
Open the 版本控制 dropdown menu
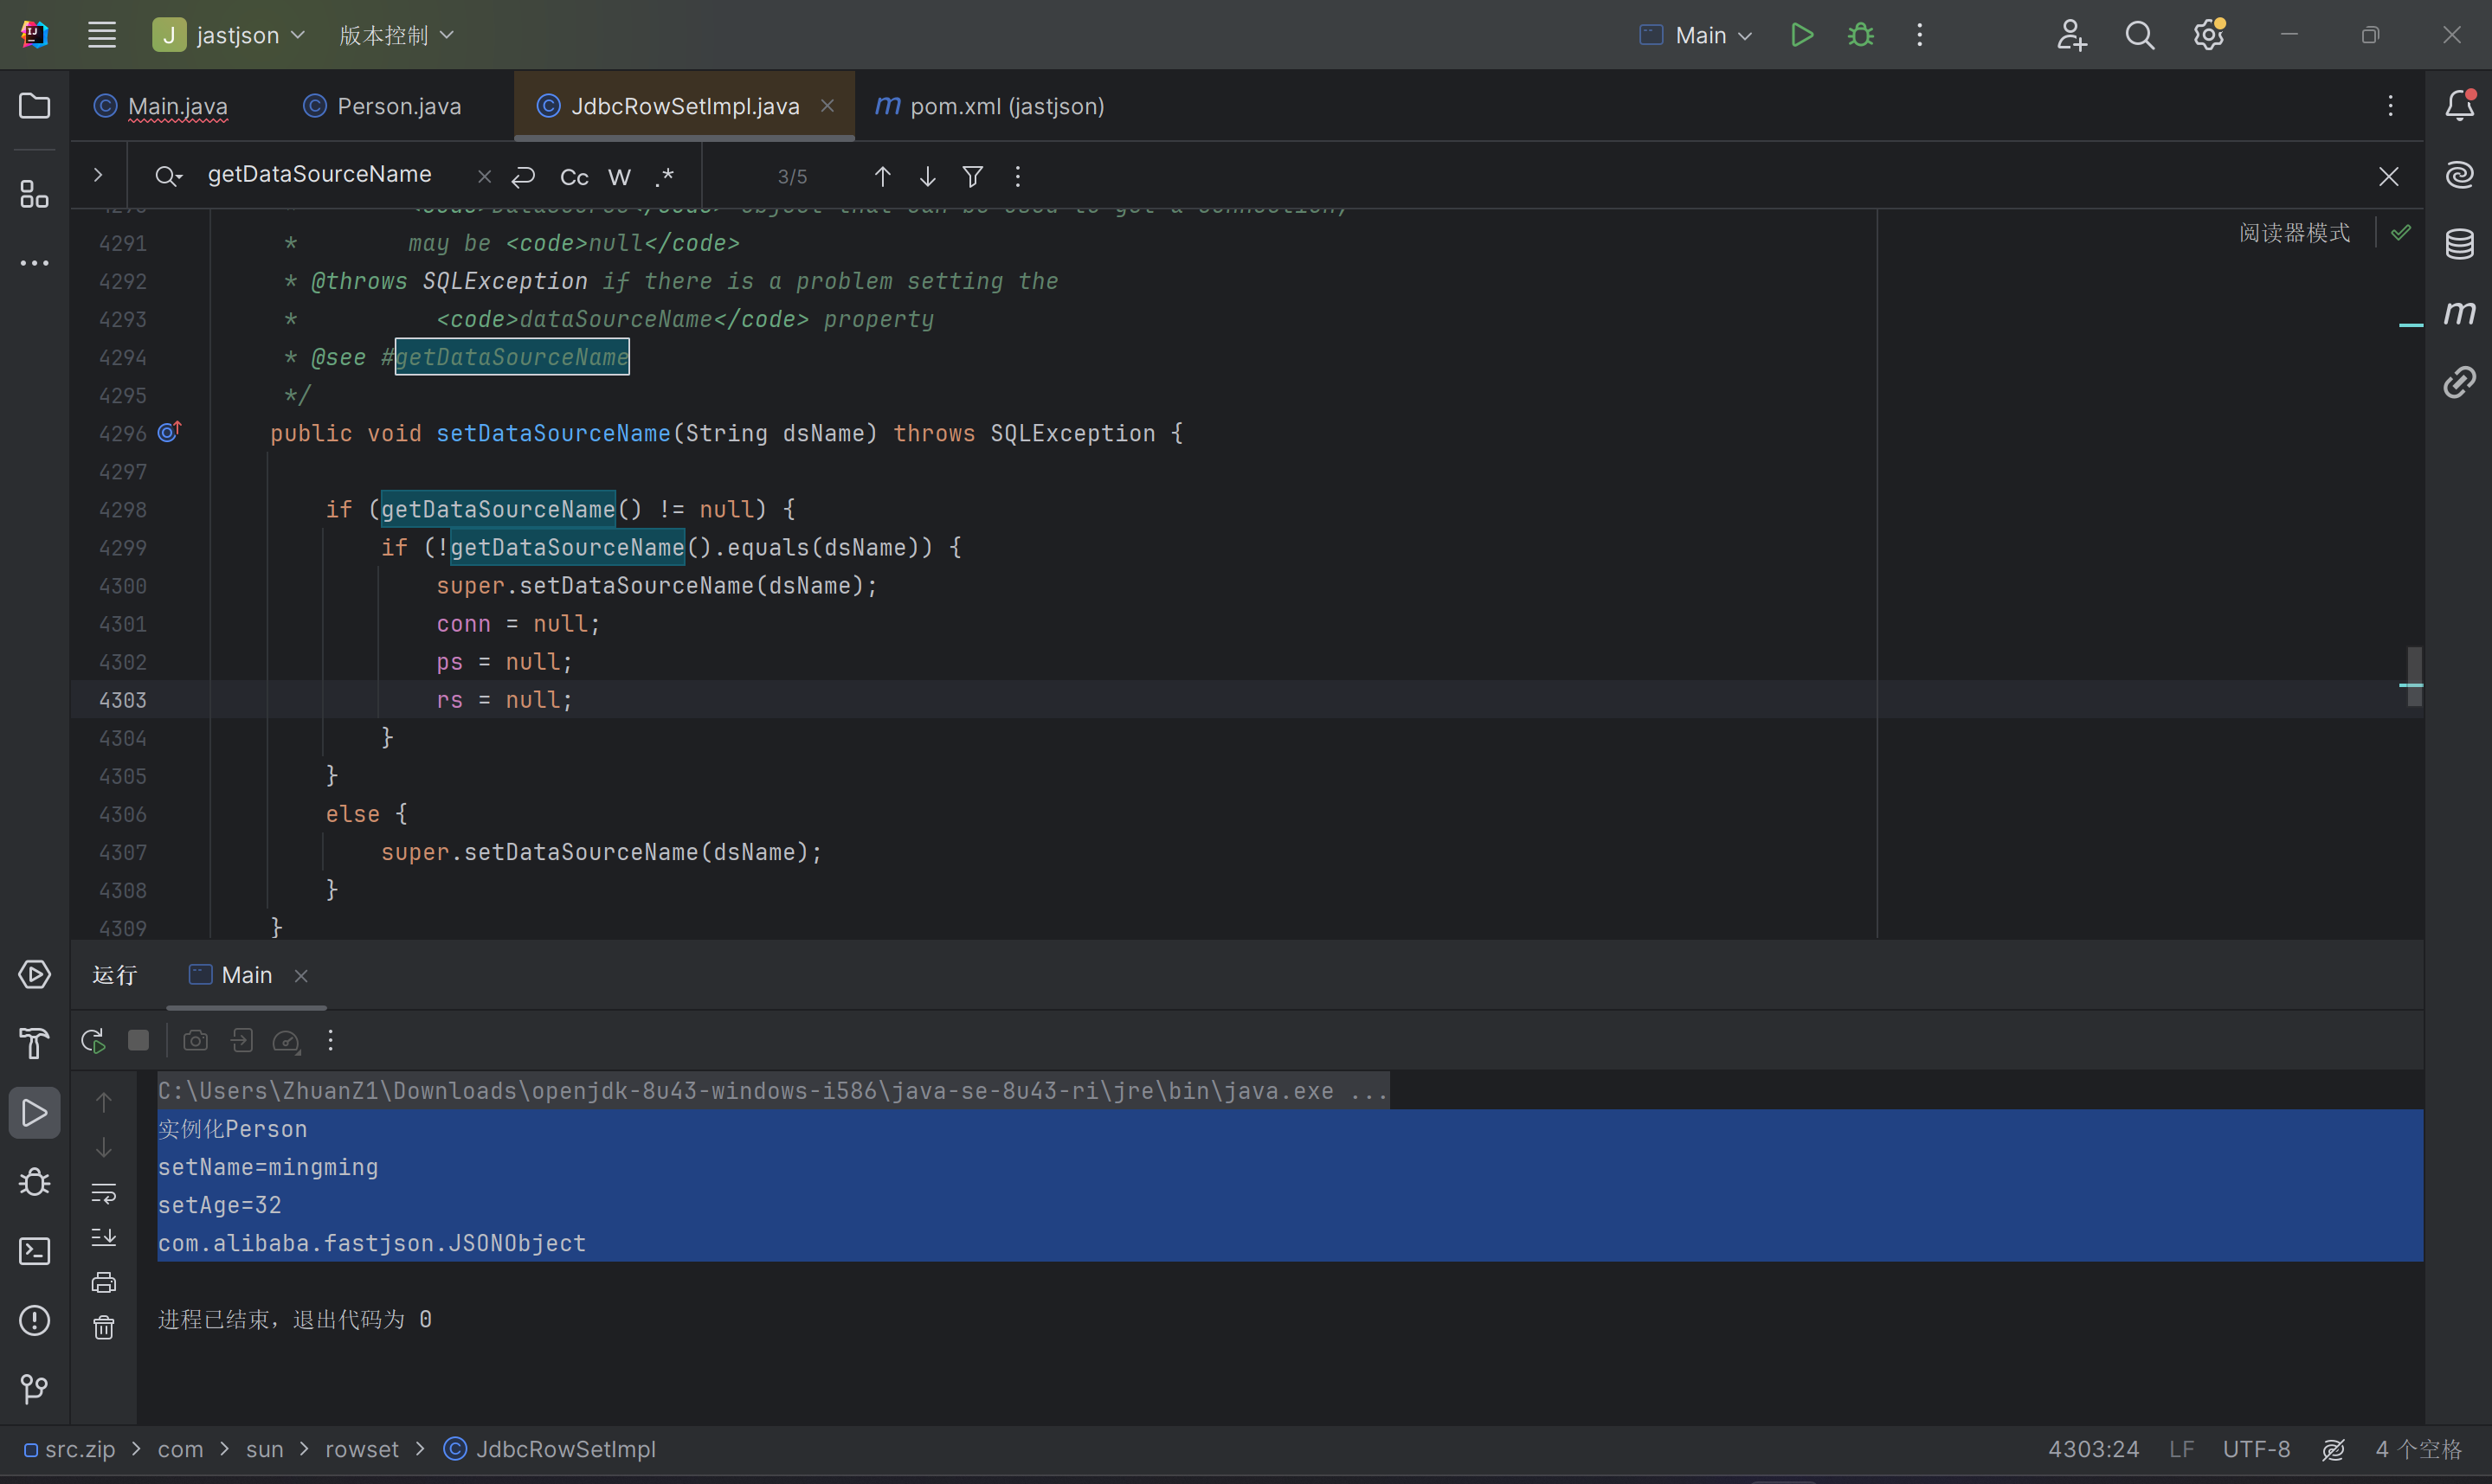coord(396,35)
